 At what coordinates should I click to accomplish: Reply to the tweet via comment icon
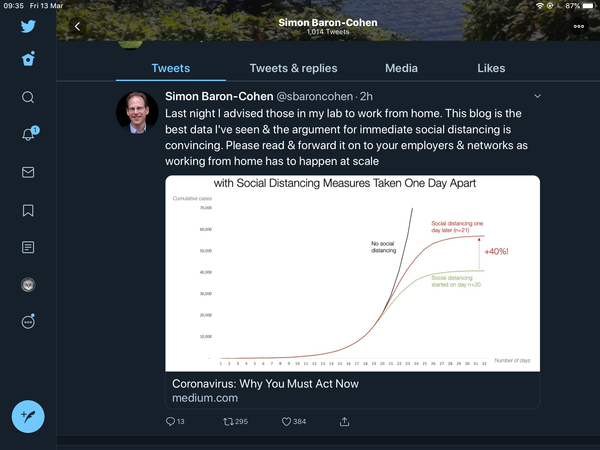click(x=170, y=422)
